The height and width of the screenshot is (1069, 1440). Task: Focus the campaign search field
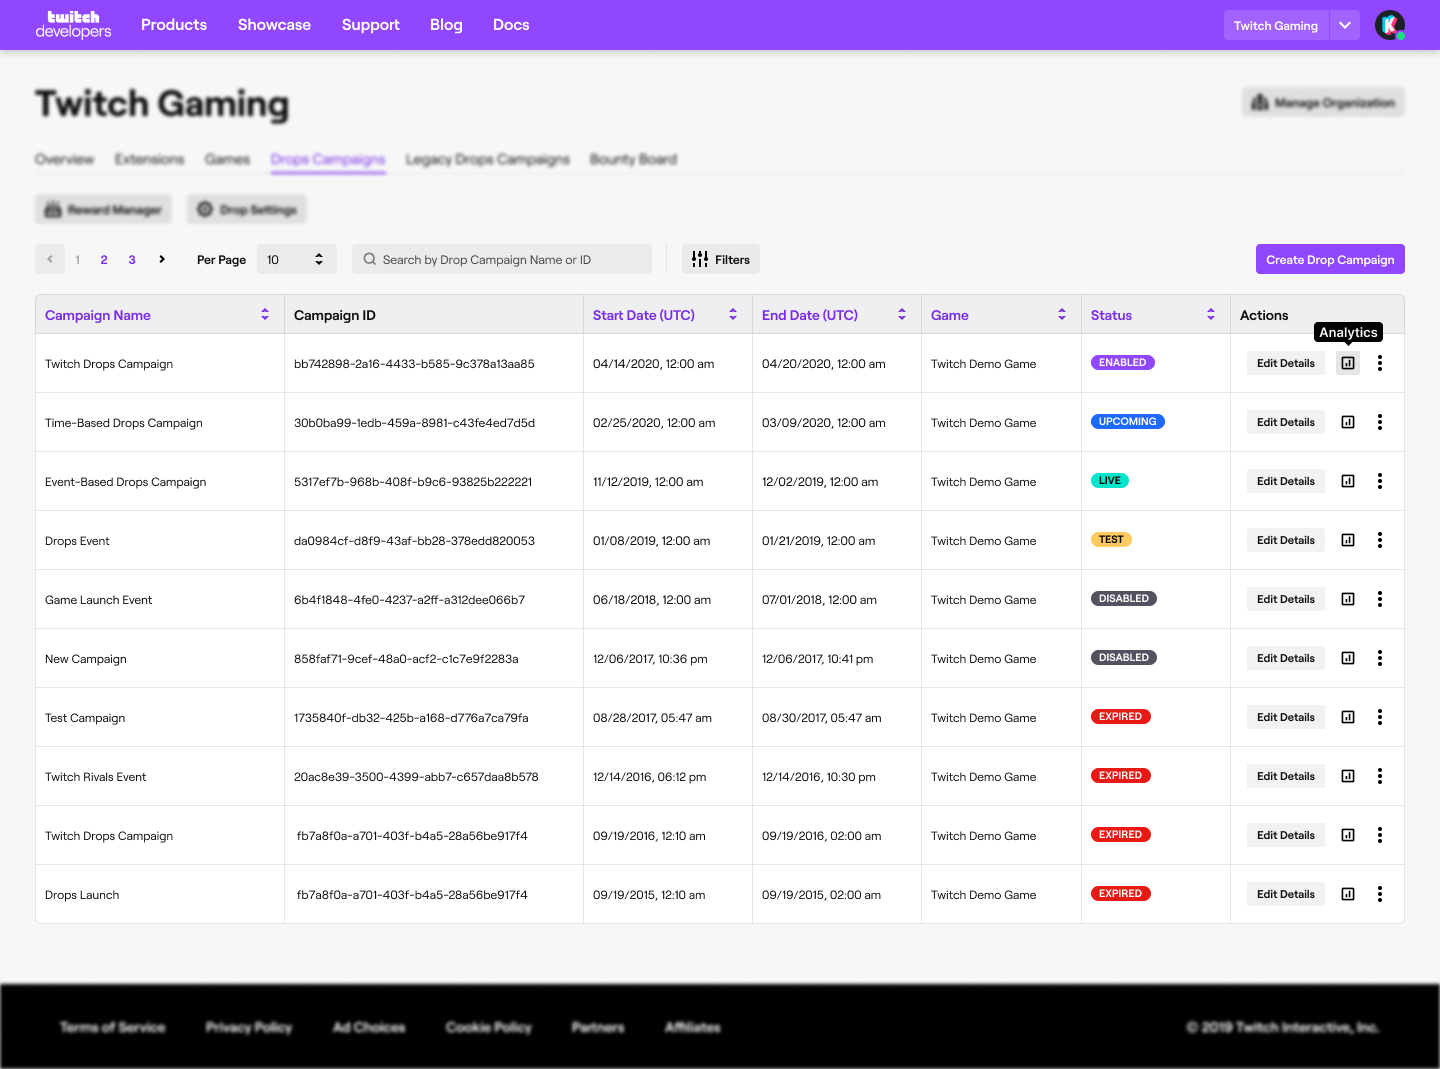(502, 259)
